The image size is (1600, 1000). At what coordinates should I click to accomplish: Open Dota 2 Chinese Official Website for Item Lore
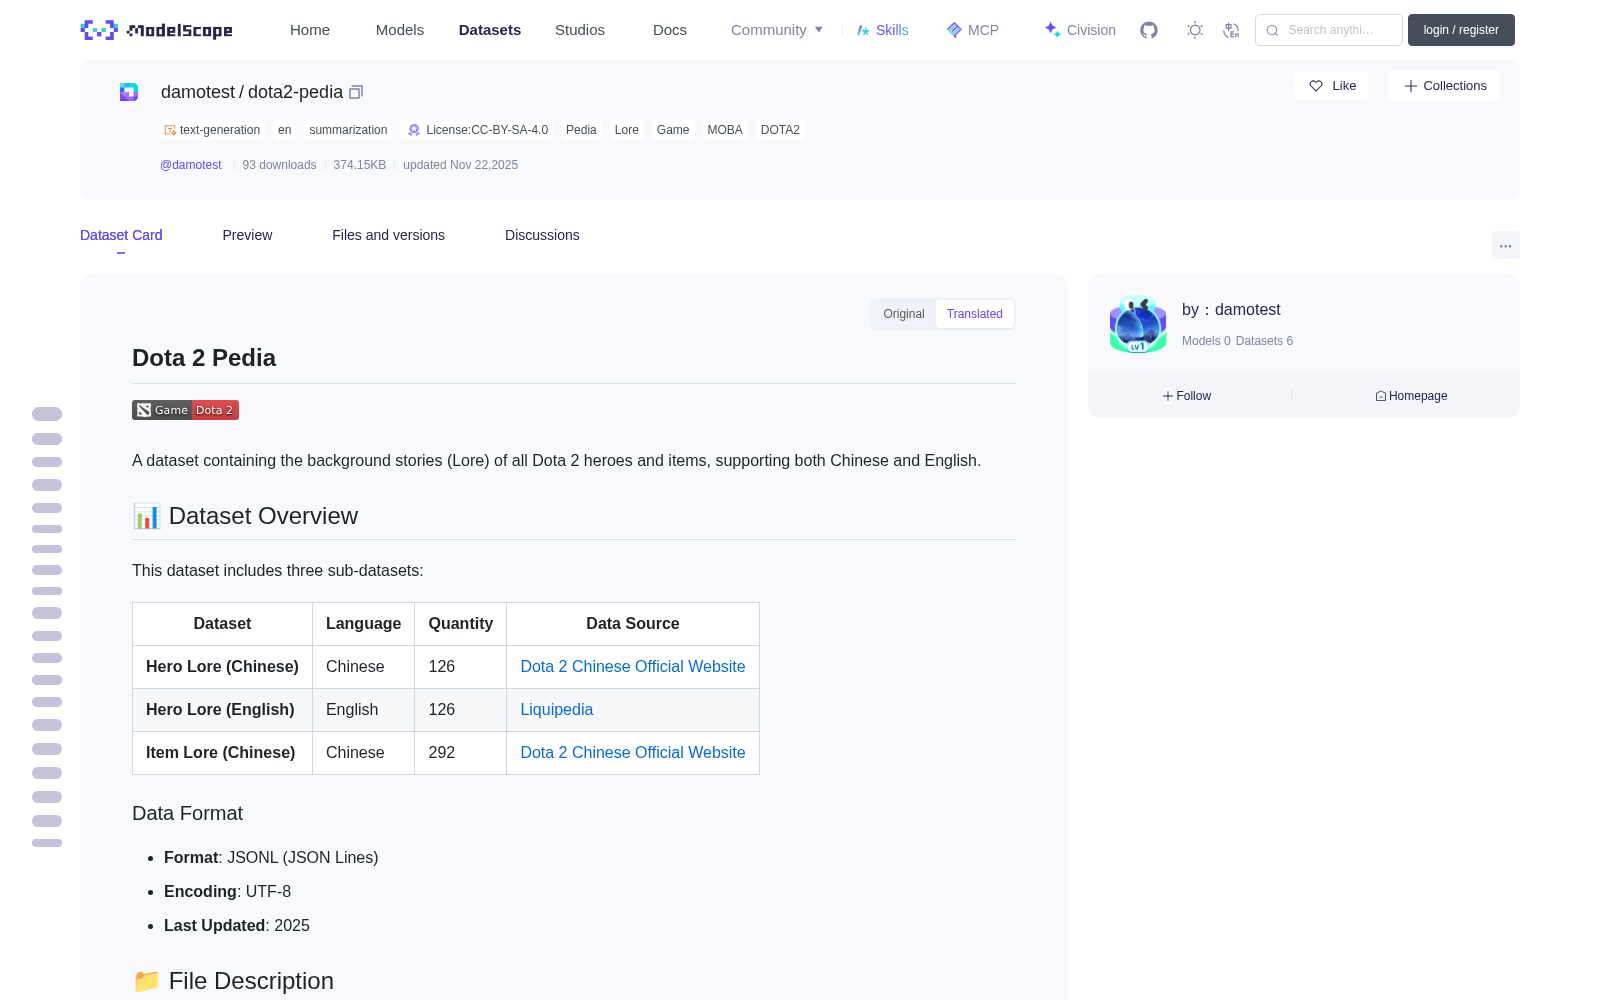633,753
